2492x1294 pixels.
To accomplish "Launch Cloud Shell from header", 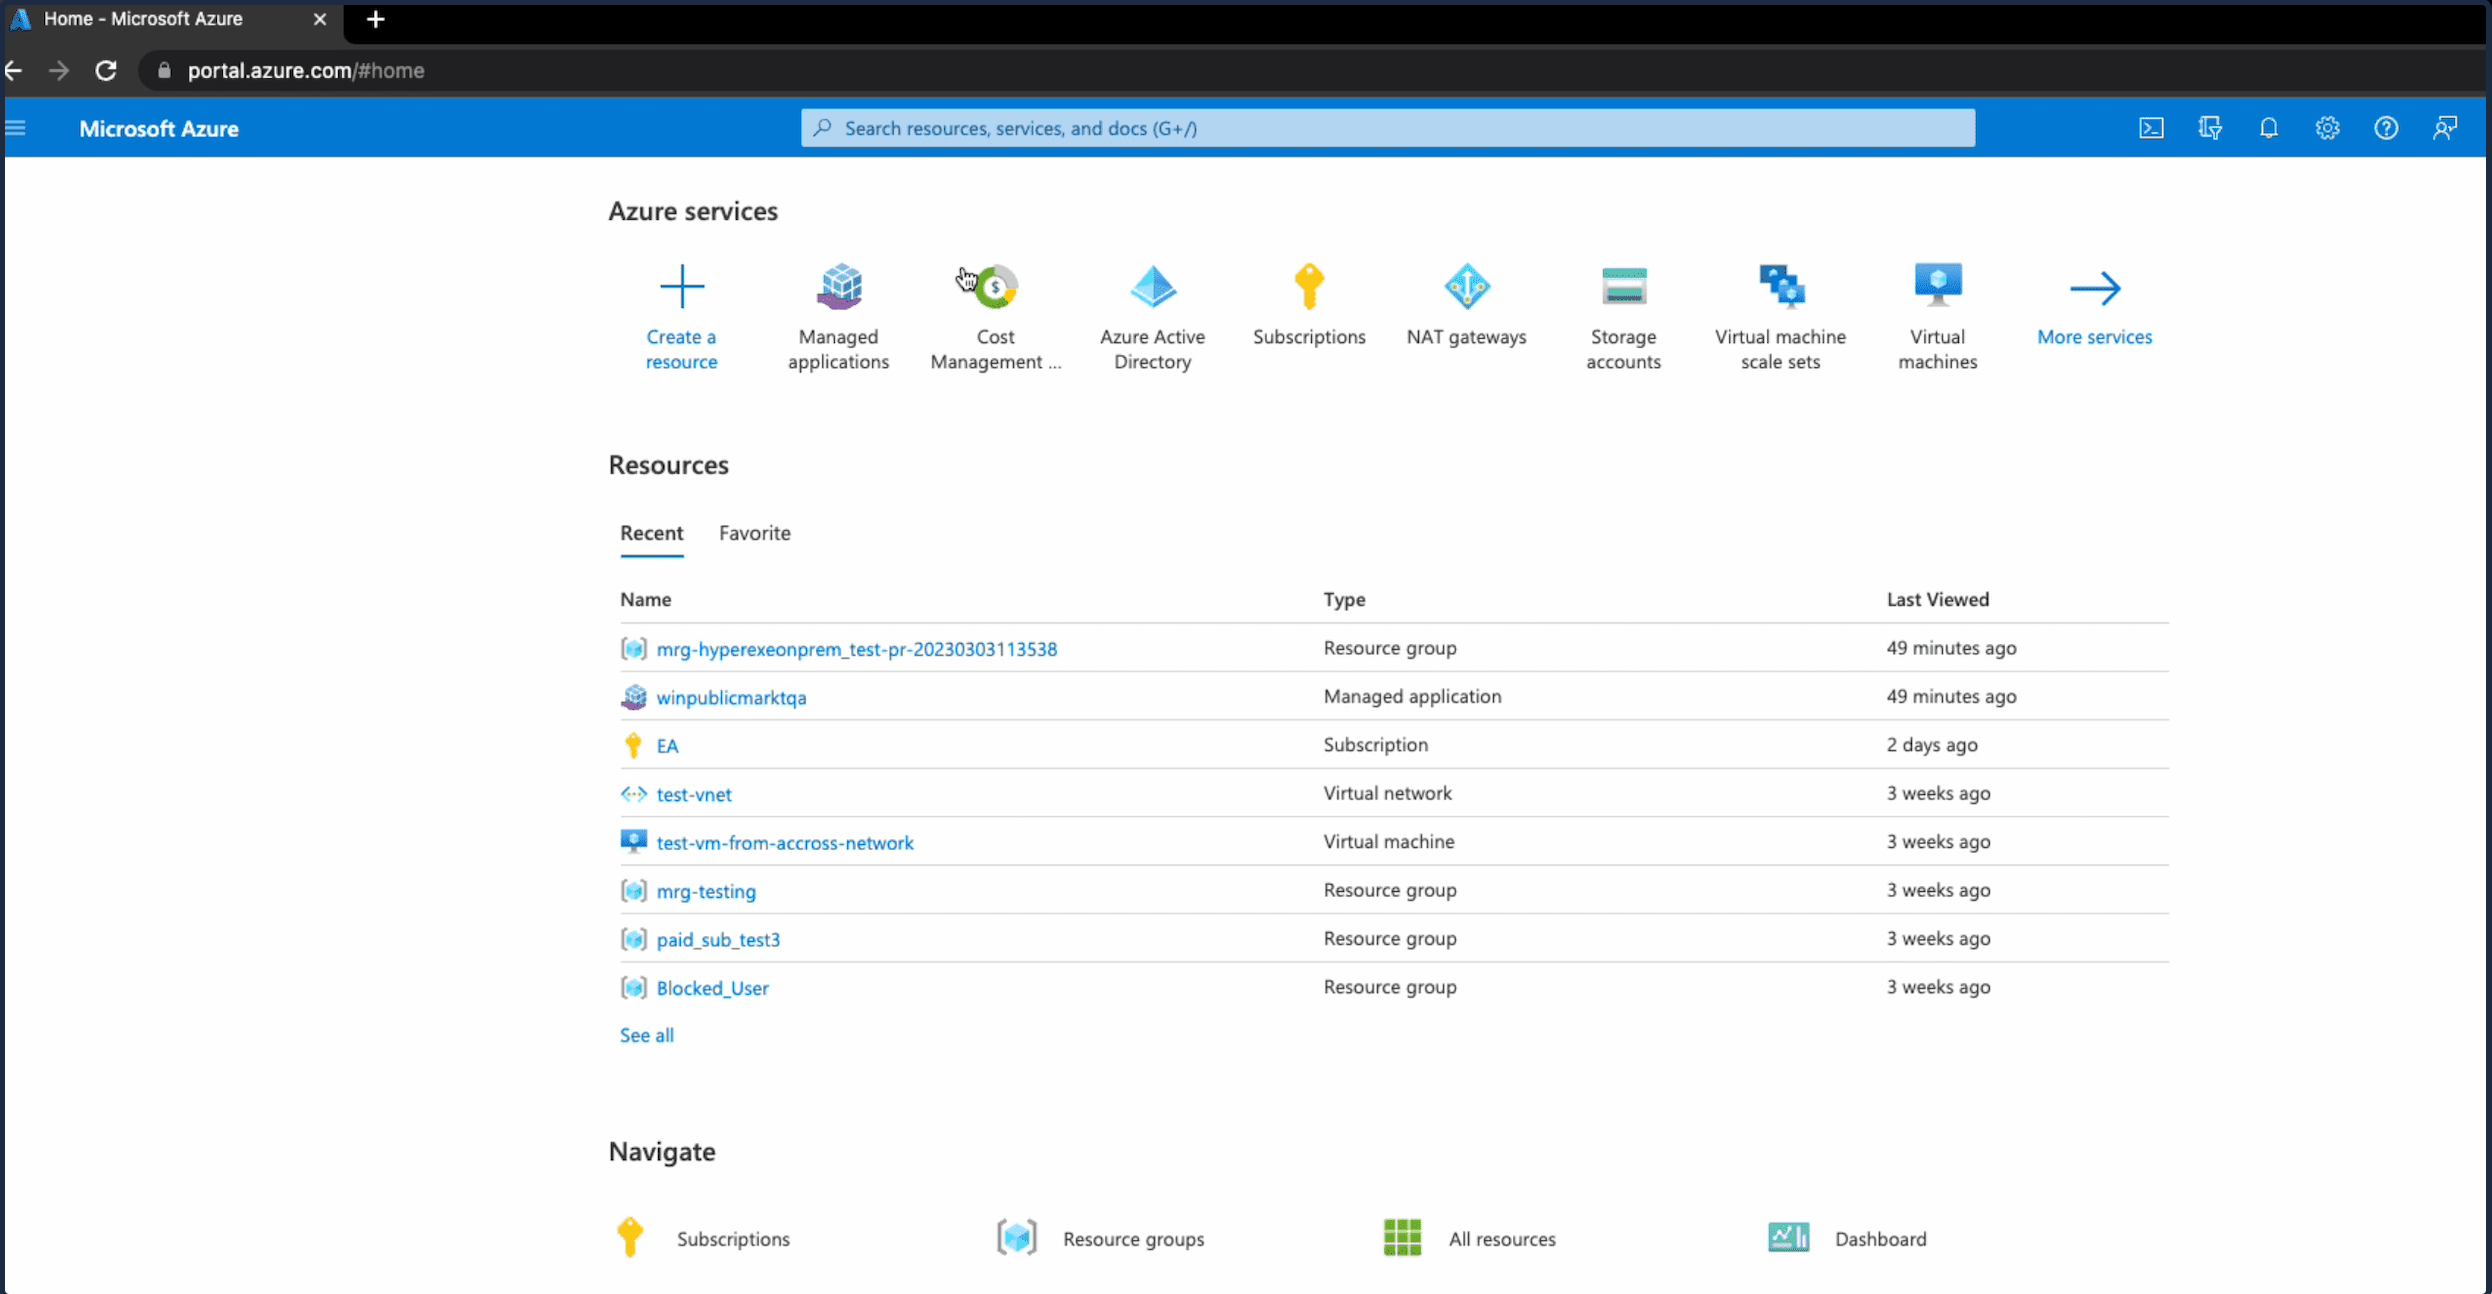I will click(2151, 128).
